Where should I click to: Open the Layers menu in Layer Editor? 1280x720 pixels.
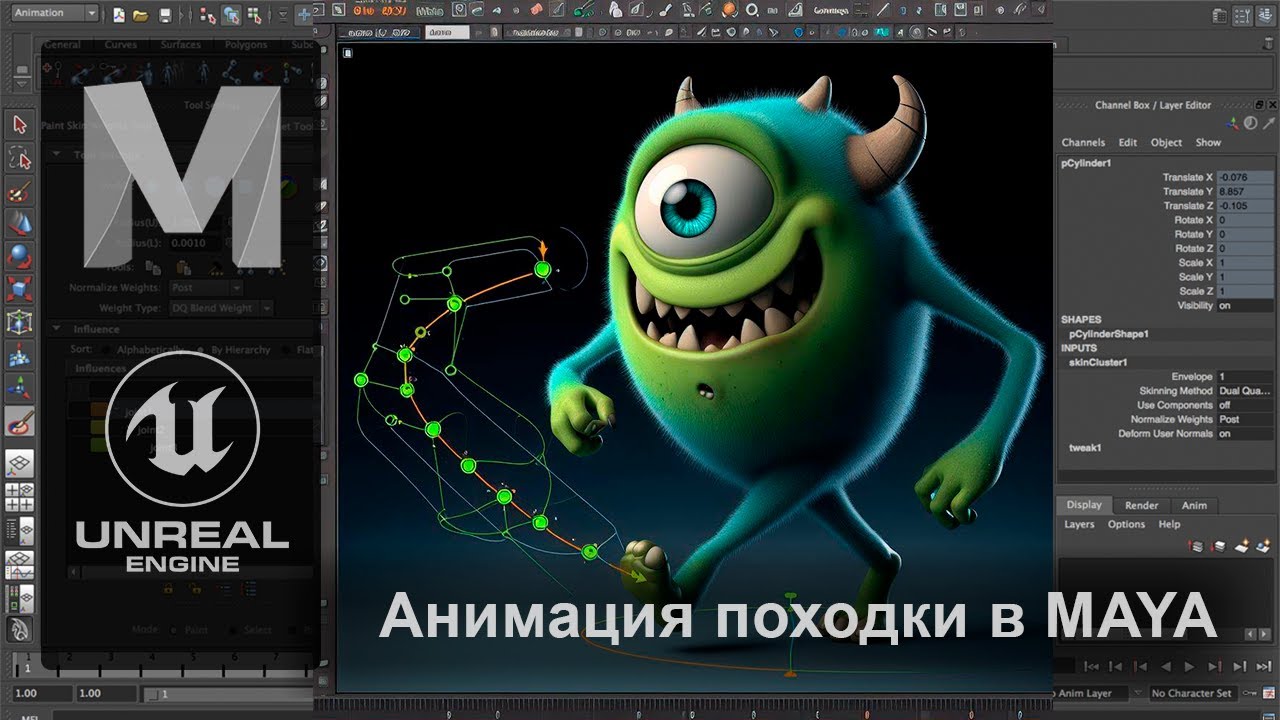(1079, 525)
